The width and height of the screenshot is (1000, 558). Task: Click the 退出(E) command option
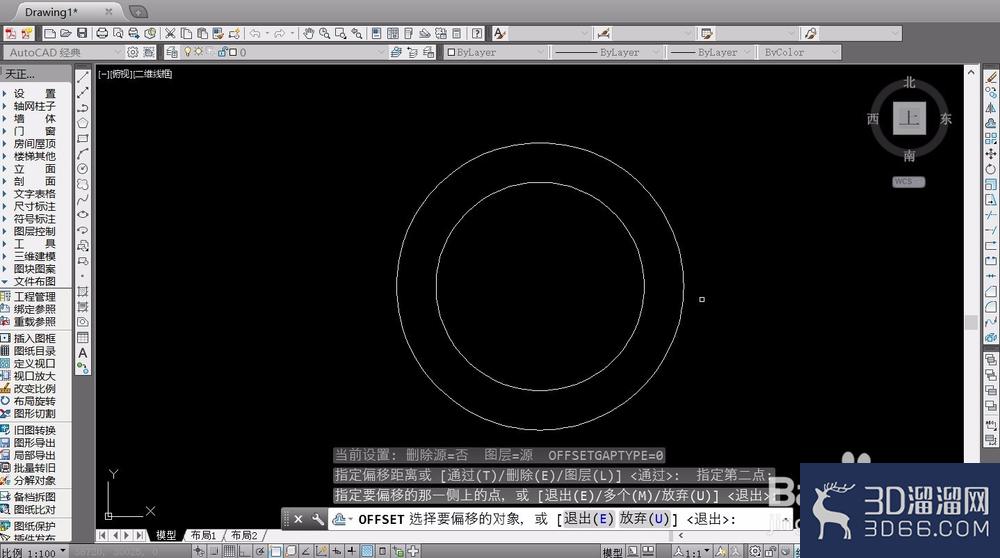click(x=588, y=519)
